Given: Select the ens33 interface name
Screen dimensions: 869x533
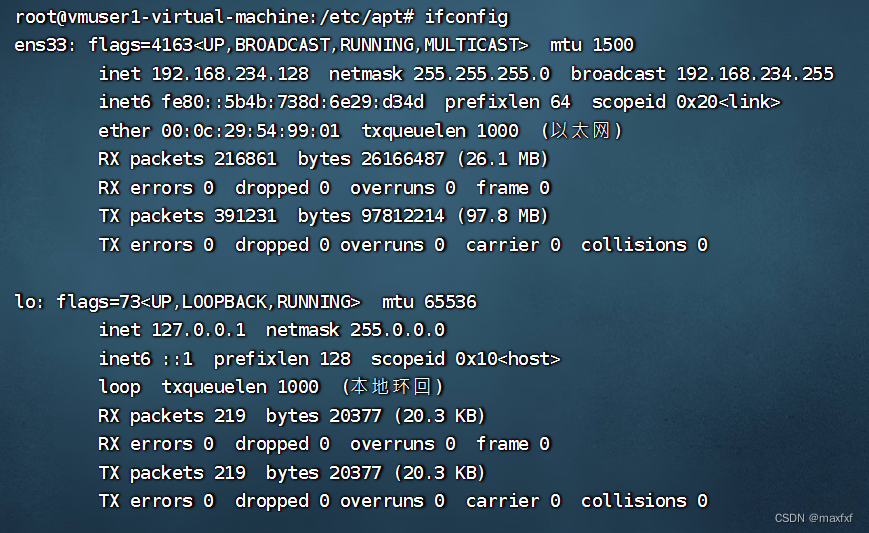Looking at the screenshot, I should point(41,45).
